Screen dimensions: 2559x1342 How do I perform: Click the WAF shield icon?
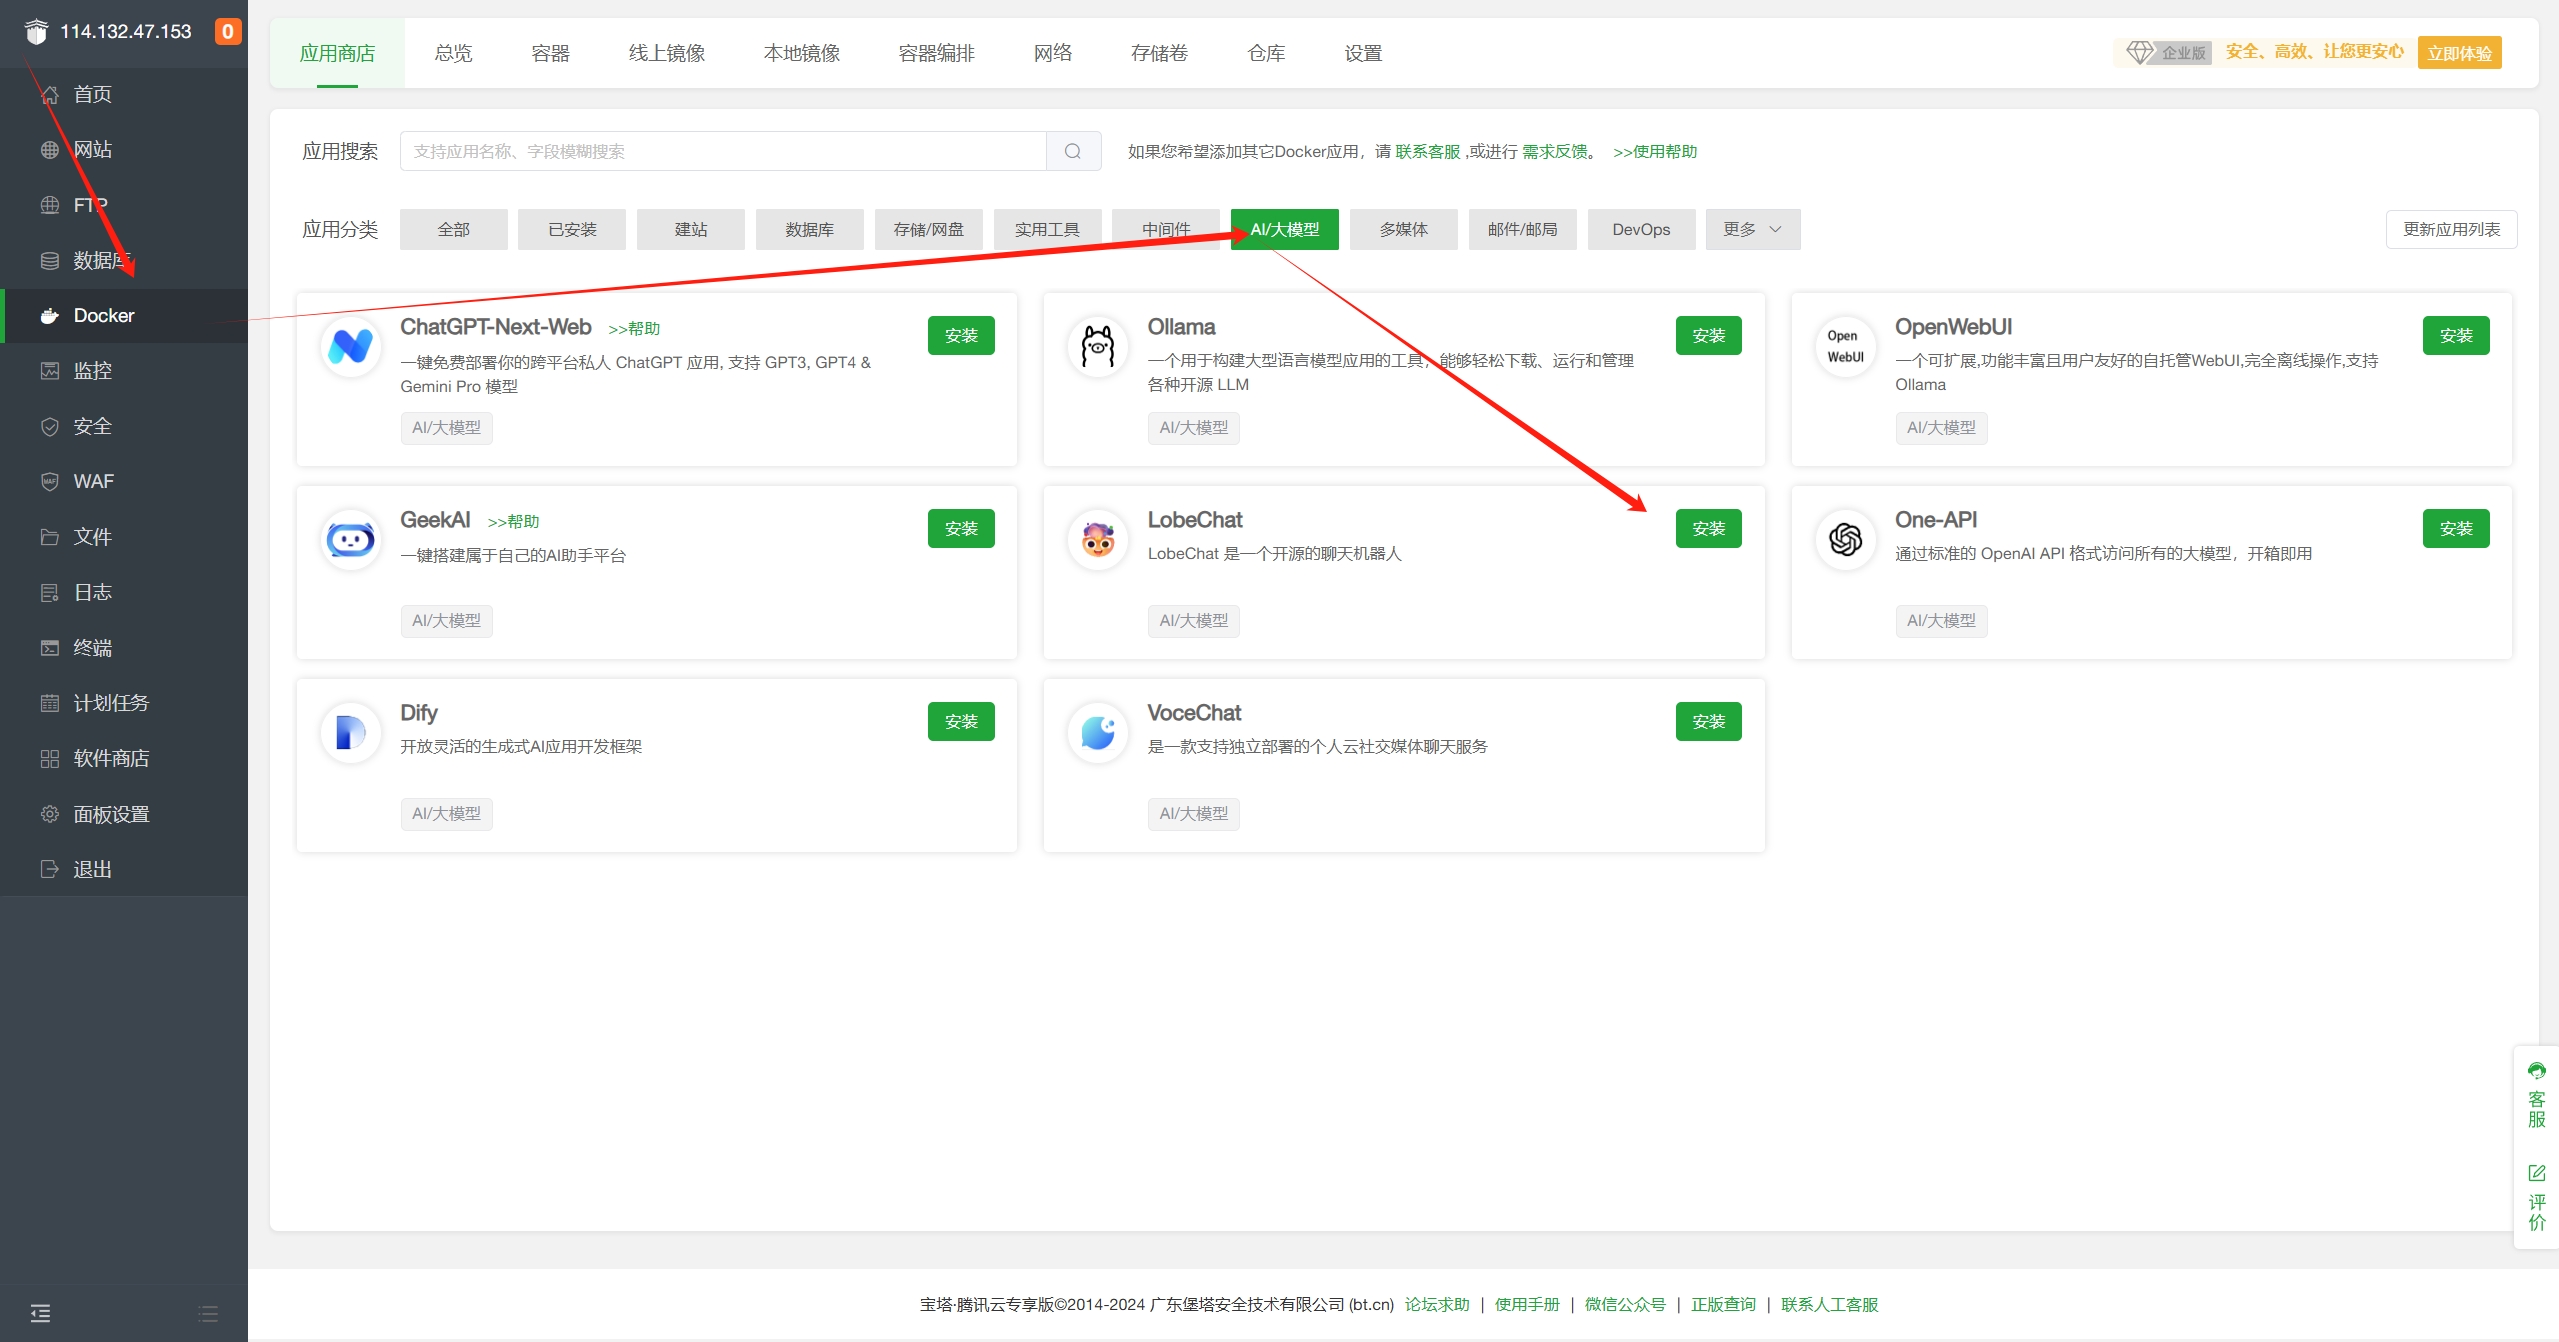pyautogui.click(x=49, y=482)
